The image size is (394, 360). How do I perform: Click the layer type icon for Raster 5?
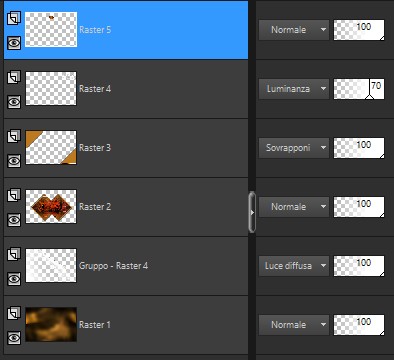(14, 18)
